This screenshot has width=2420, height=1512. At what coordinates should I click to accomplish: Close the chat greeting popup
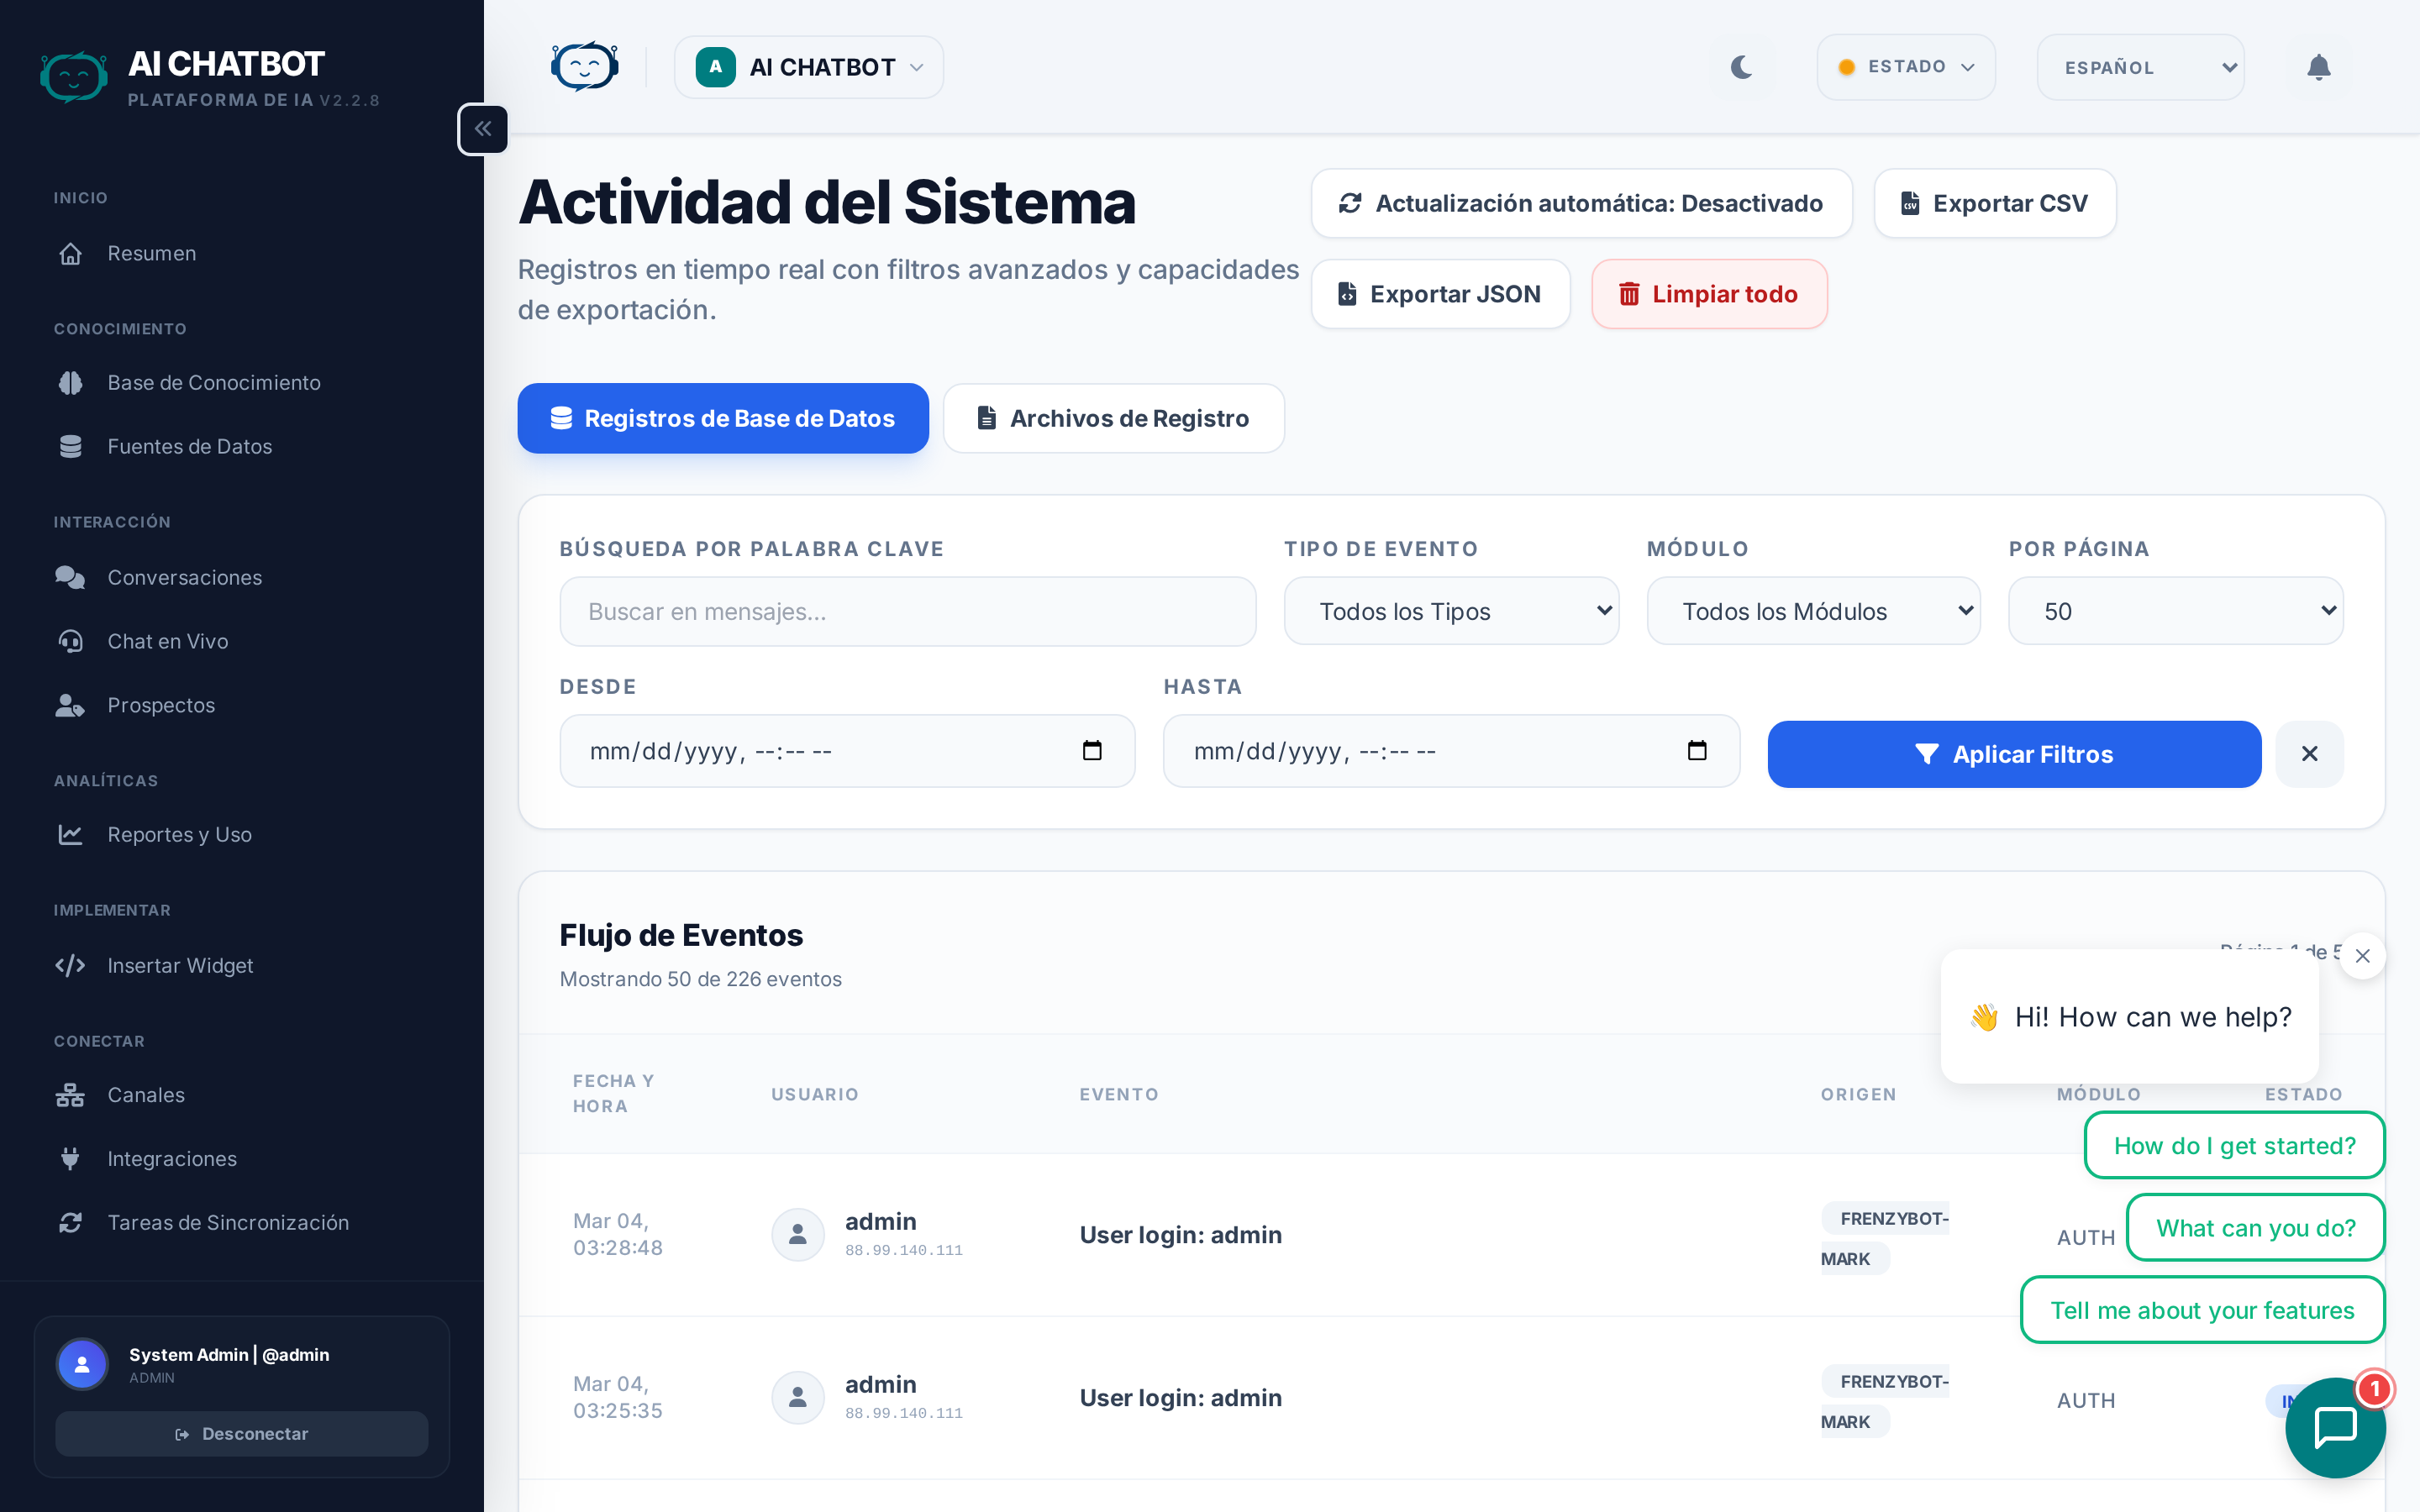pos(2362,956)
